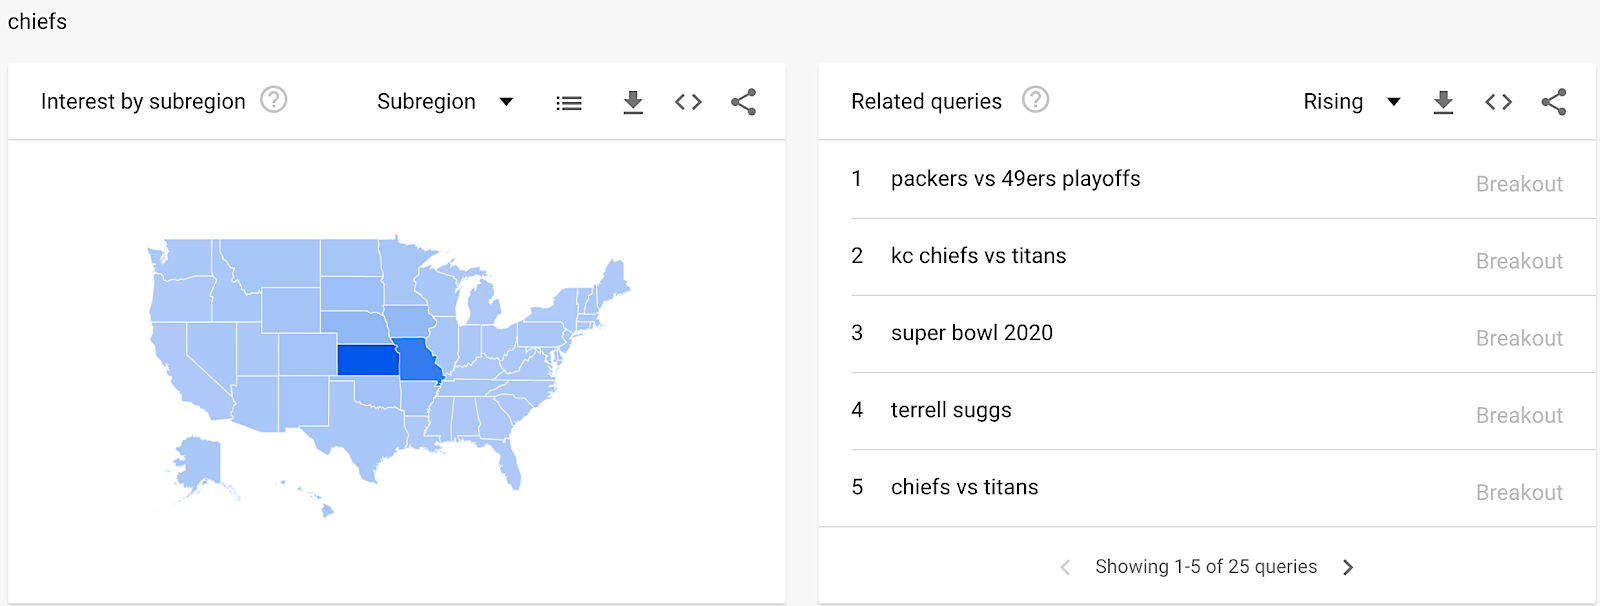Open embed code for Related queries

point(1498,101)
